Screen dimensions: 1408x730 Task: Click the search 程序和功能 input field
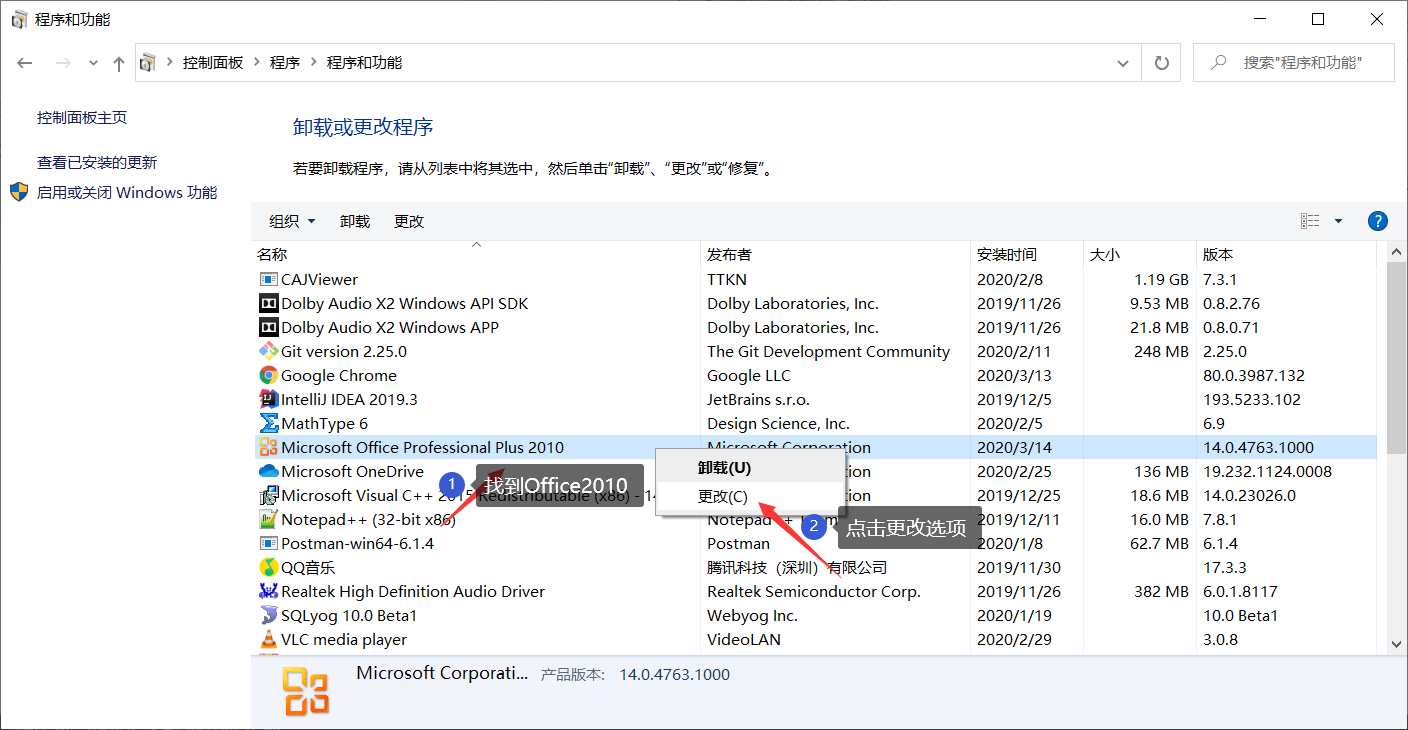point(1293,62)
